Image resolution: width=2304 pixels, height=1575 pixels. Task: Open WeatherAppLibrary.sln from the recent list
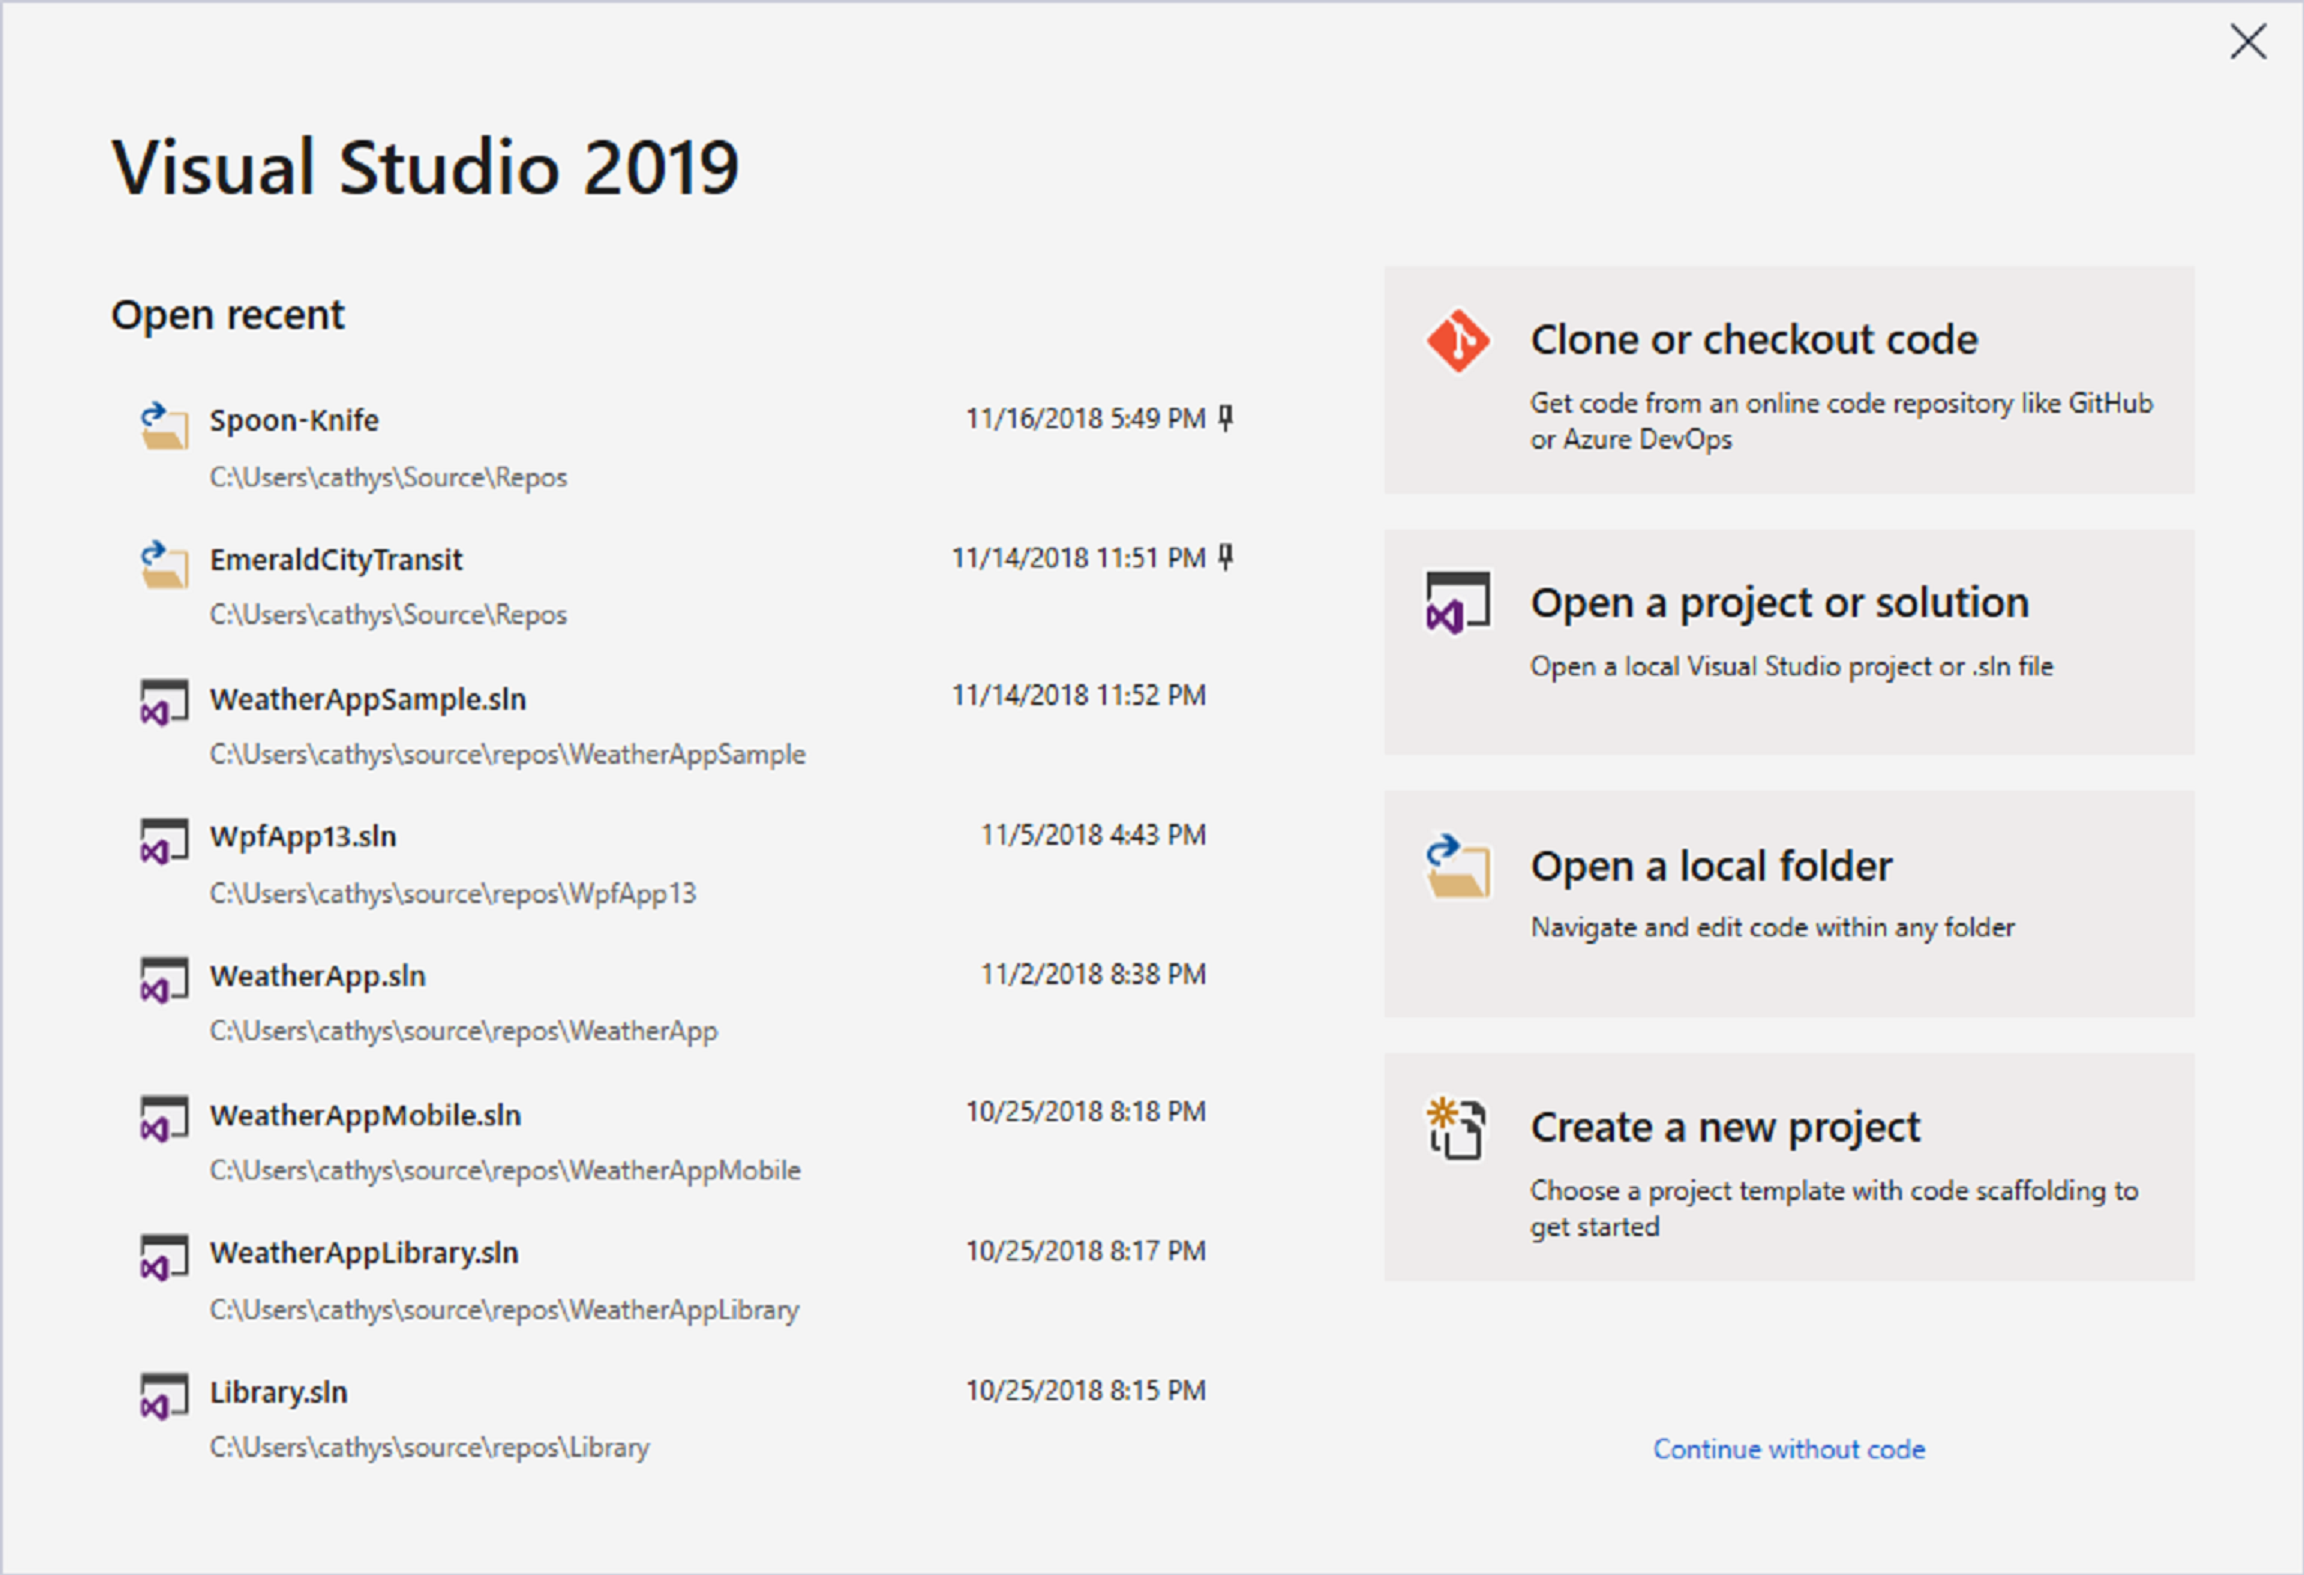[364, 1252]
